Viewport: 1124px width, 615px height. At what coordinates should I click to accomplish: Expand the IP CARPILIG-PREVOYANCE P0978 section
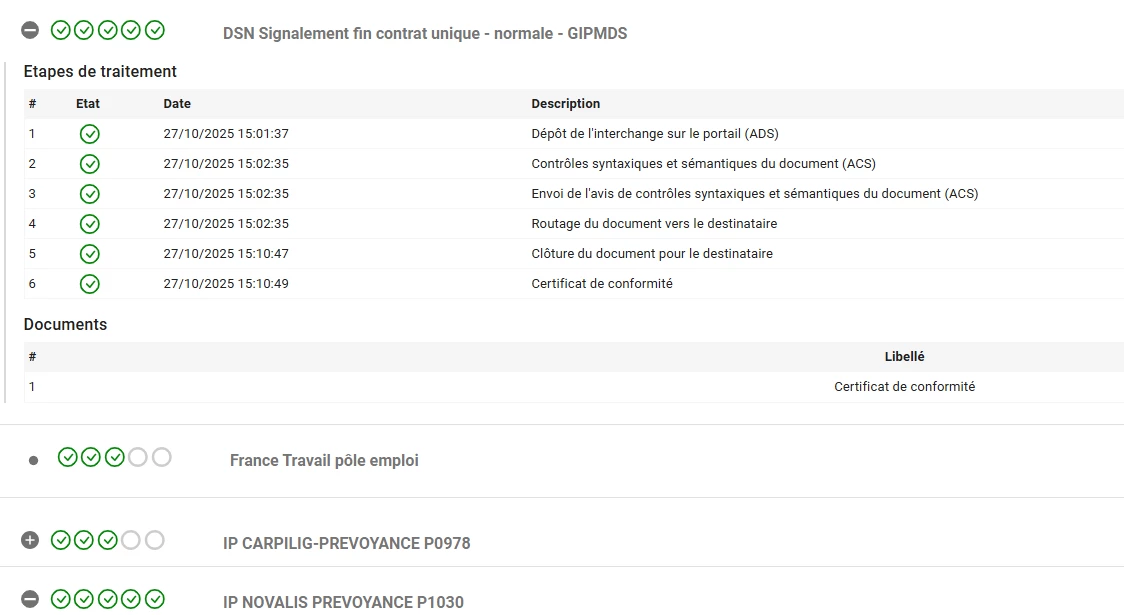click(30, 540)
